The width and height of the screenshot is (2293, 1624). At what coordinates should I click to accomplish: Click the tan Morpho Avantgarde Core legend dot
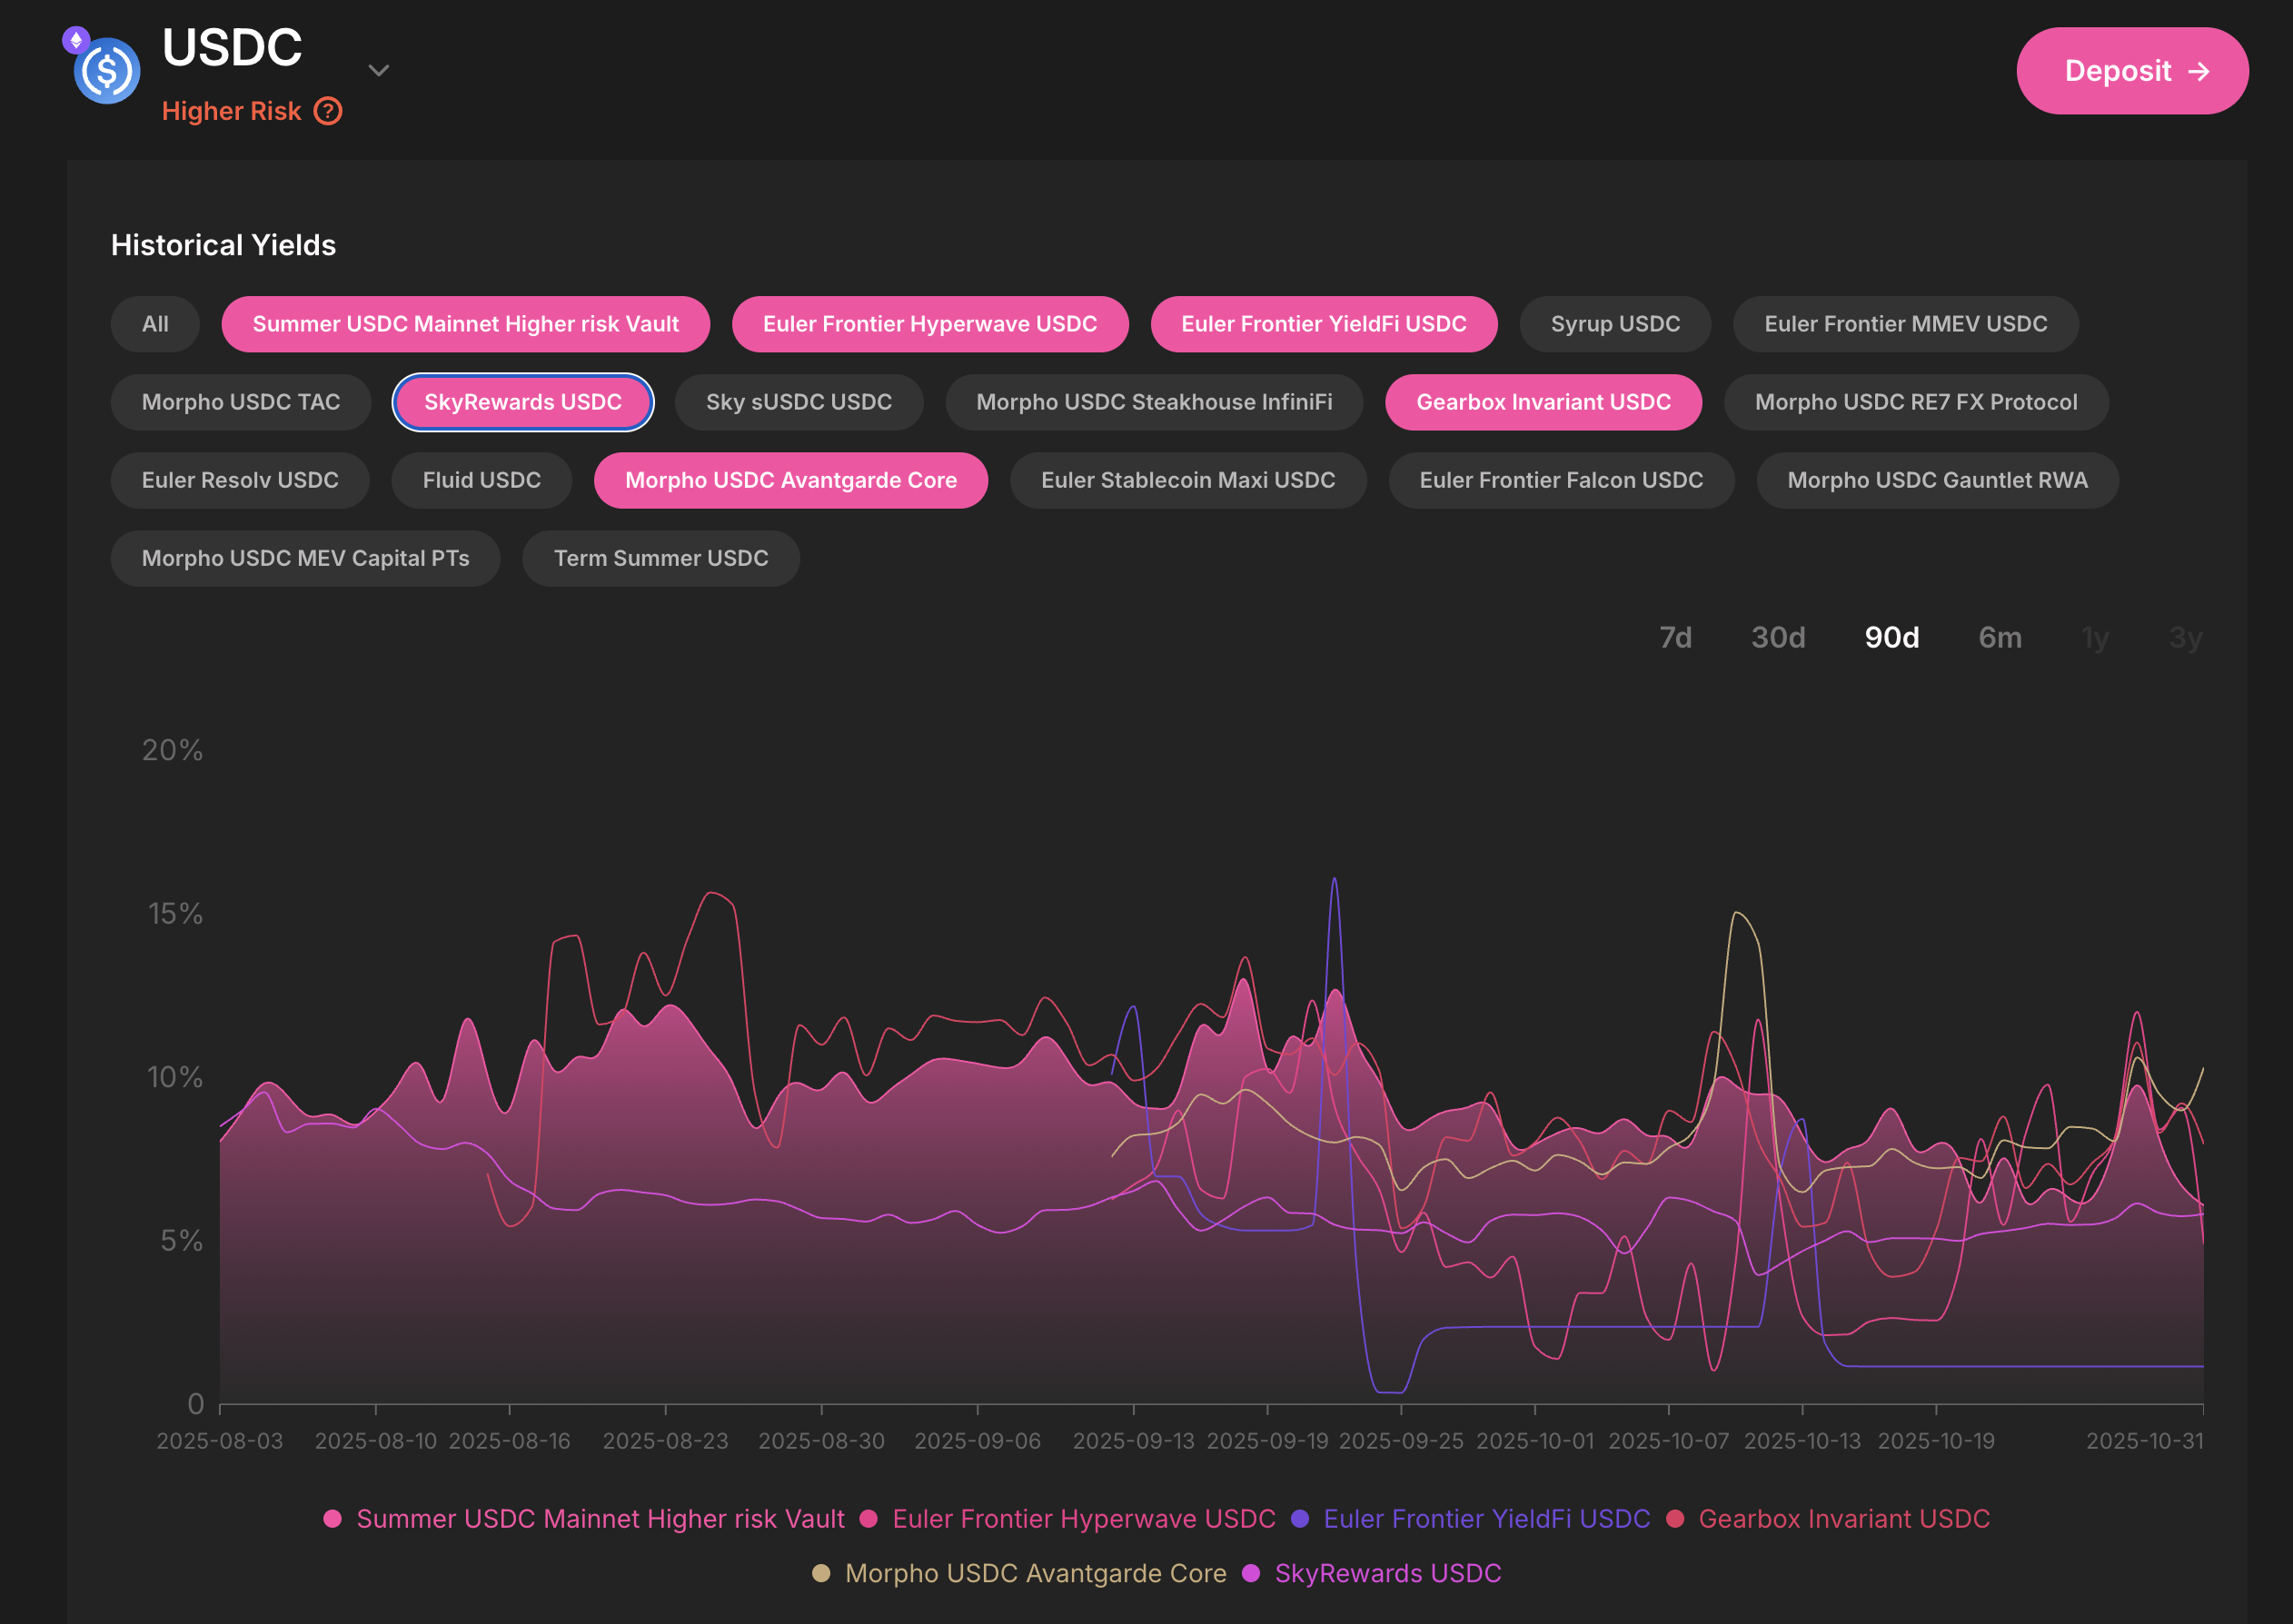point(821,1573)
